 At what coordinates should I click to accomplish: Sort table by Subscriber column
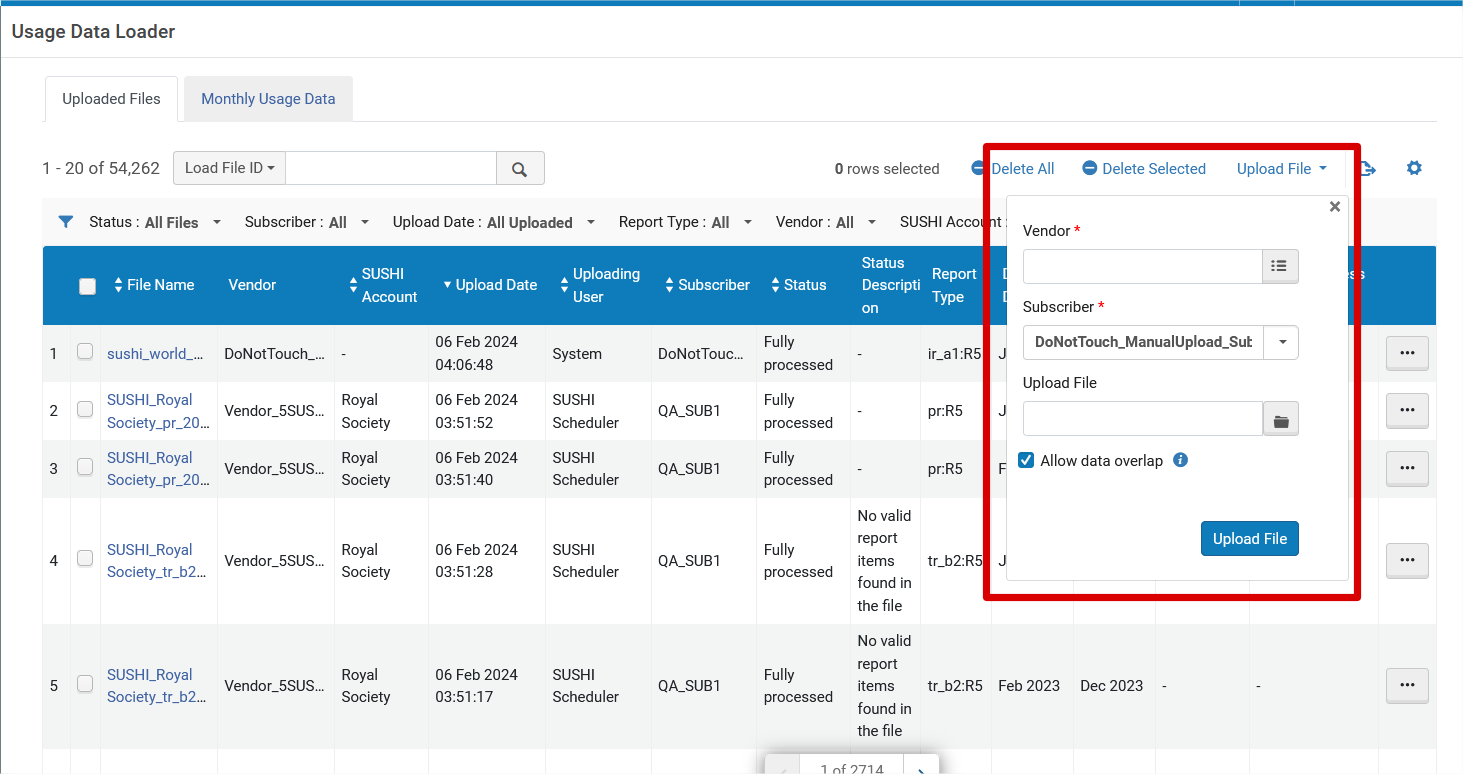[707, 285]
